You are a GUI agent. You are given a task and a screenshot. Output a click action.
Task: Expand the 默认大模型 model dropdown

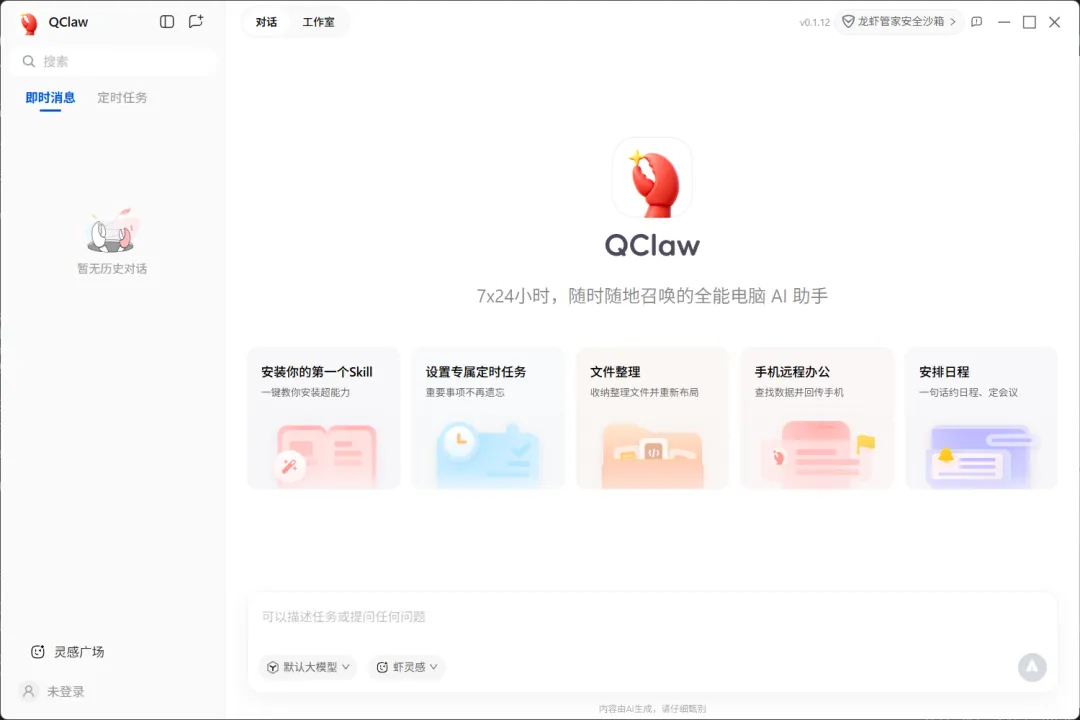coord(308,667)
